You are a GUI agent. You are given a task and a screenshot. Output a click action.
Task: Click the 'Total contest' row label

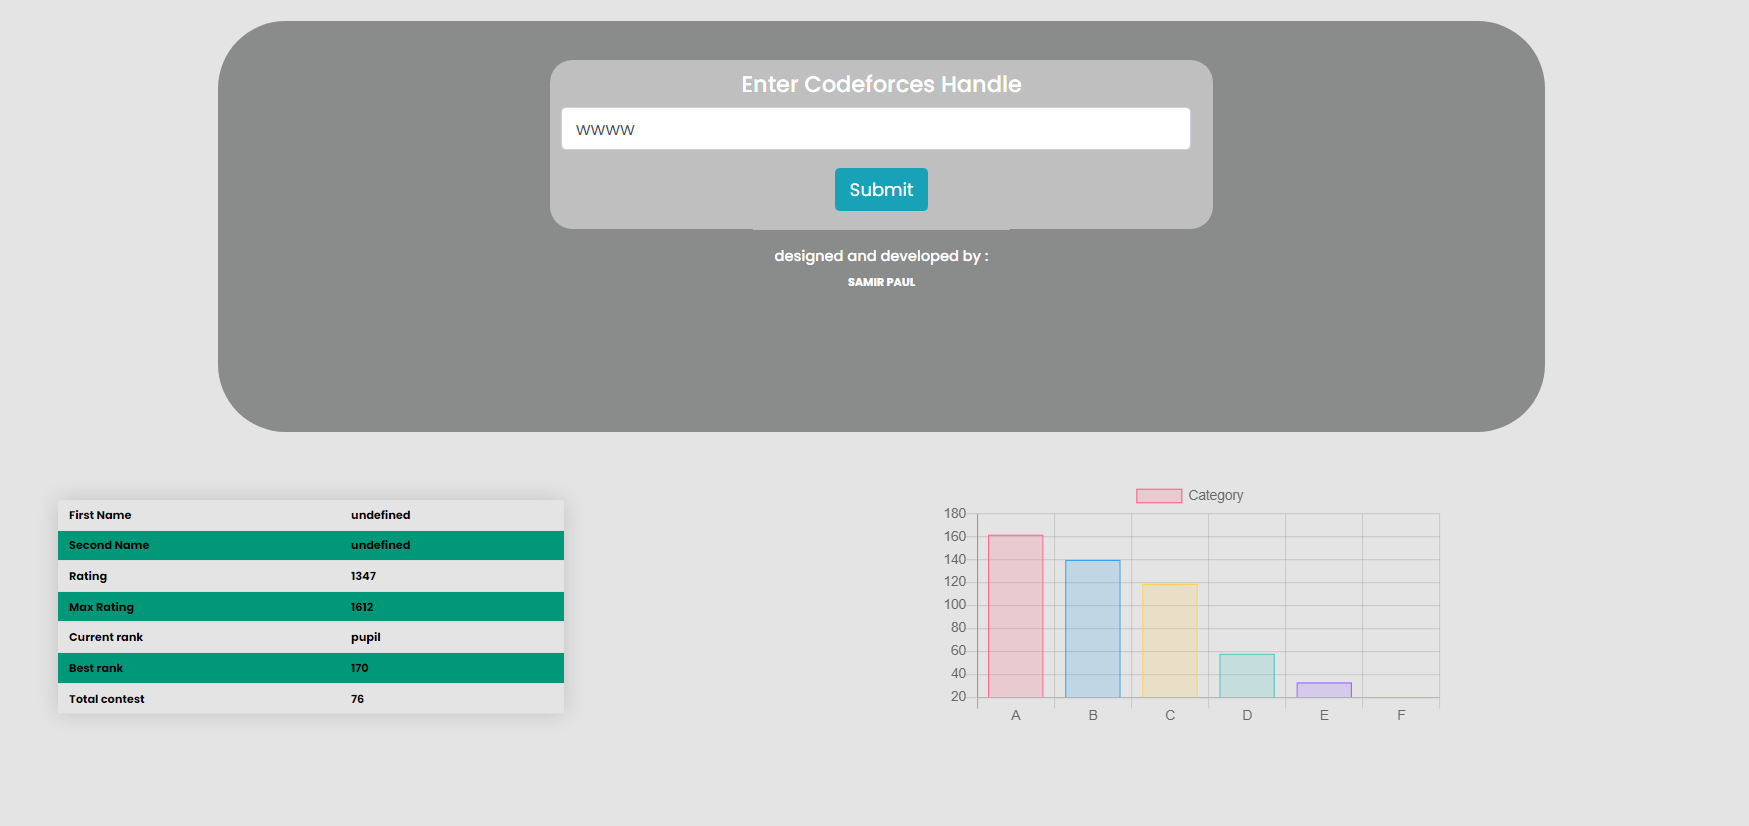tap(107, 699)
